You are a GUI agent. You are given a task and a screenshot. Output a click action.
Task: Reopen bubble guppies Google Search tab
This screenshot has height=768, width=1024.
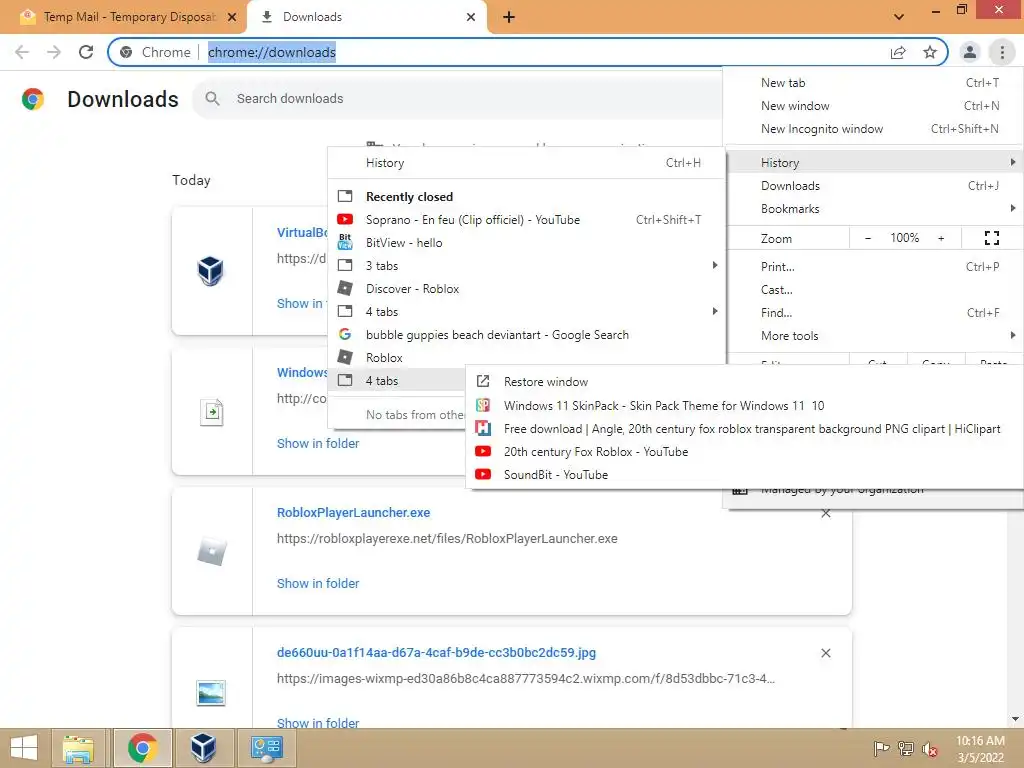point(526,334)
